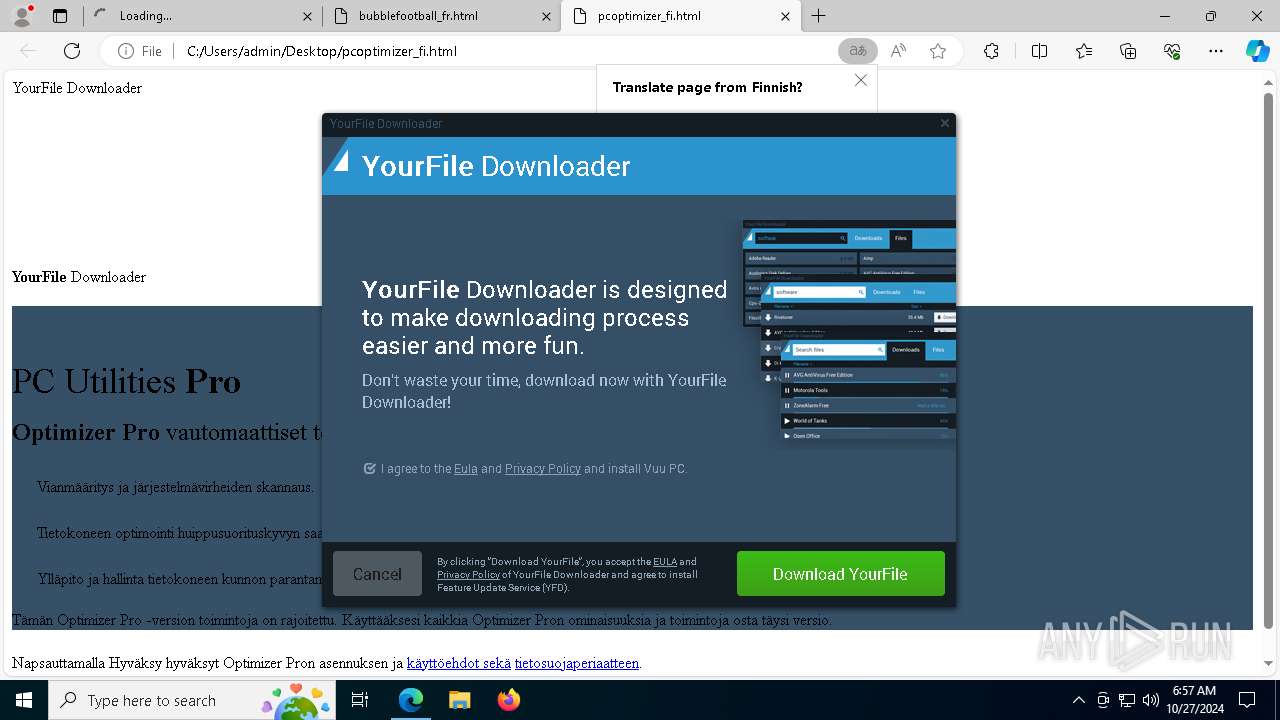1280x720 pixels.
Task: Show translate options icon
Action: click(857, 51)
